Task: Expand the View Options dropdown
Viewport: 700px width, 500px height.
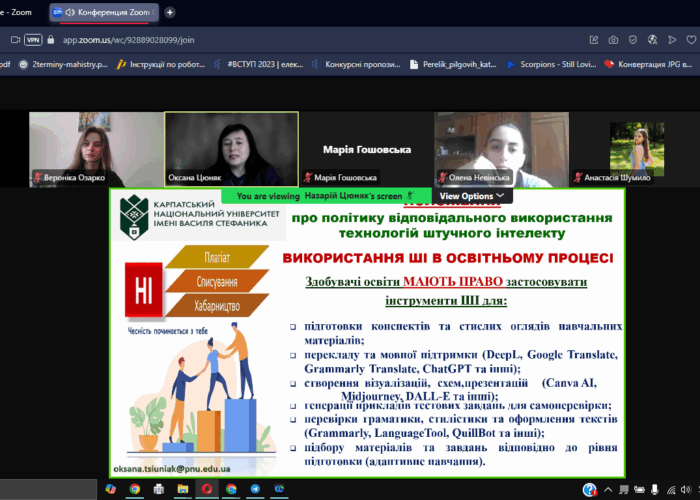Action: click(x=467, y=196)
